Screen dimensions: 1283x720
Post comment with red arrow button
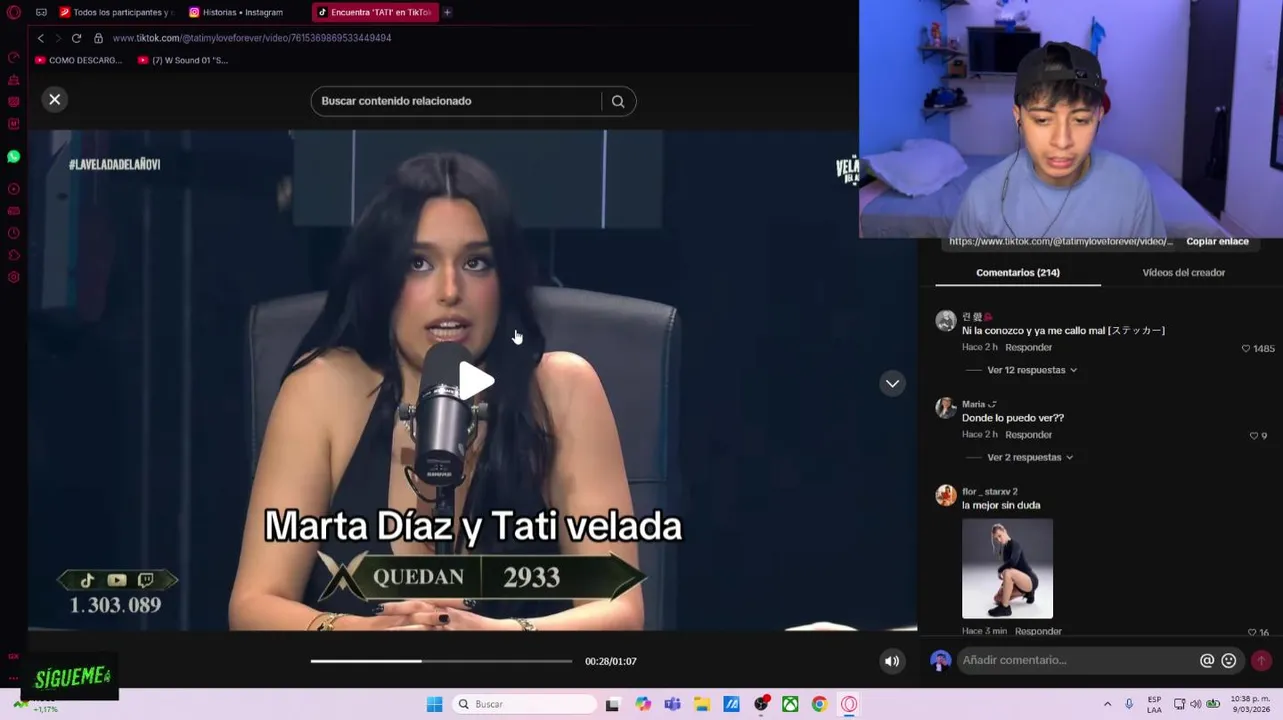pos(1261,660)
